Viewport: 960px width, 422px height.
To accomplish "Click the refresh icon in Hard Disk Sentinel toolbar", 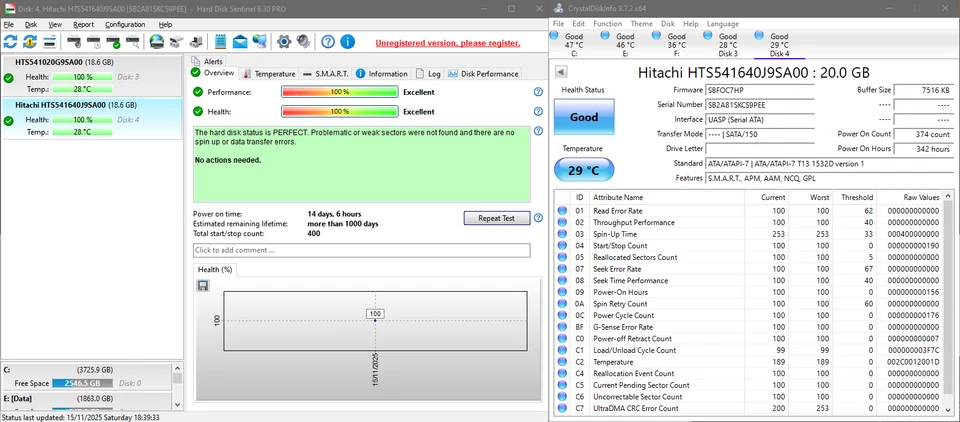I will point(11,42).
